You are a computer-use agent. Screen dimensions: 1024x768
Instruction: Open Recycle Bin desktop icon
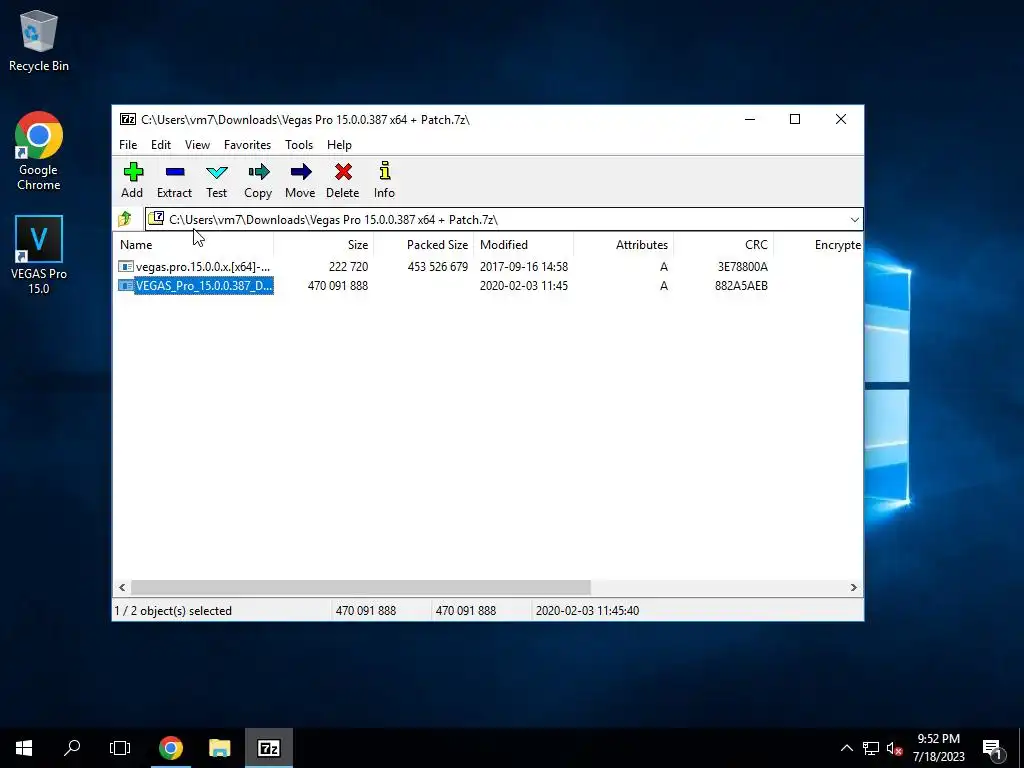pyautogui.click(x=39, y=40)
